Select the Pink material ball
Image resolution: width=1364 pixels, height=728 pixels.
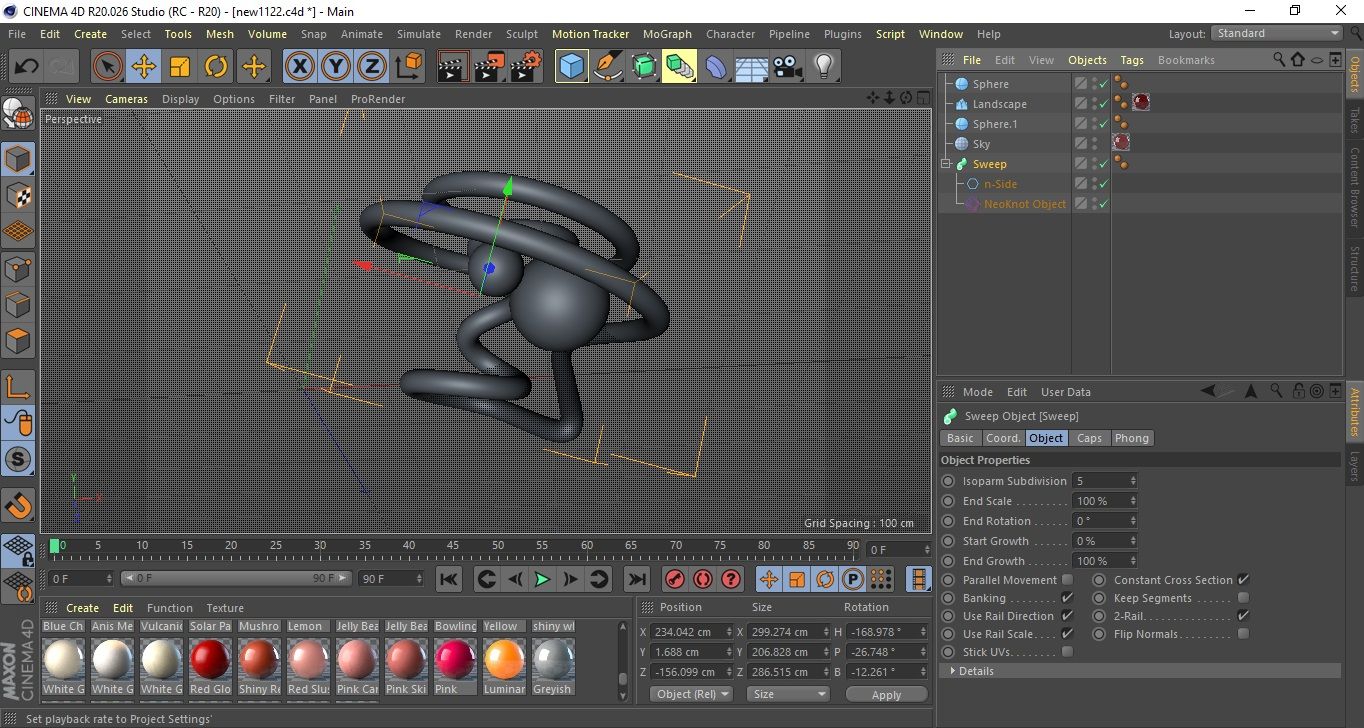[x=455, y=660]
